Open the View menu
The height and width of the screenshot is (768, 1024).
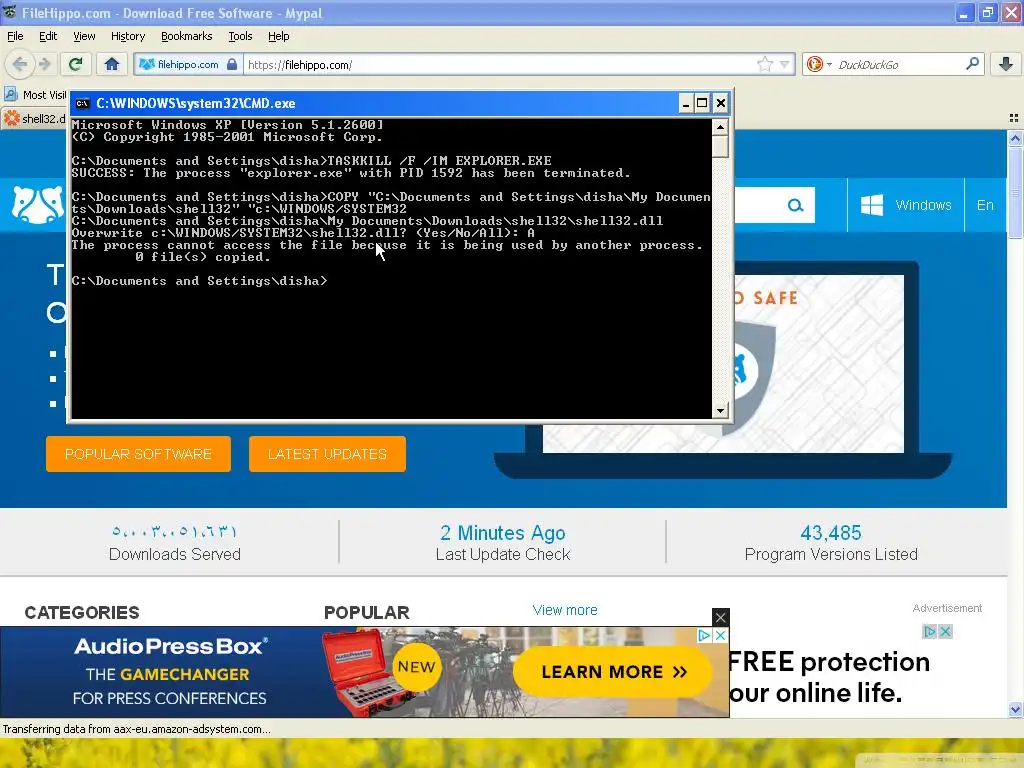coord(84,36)
